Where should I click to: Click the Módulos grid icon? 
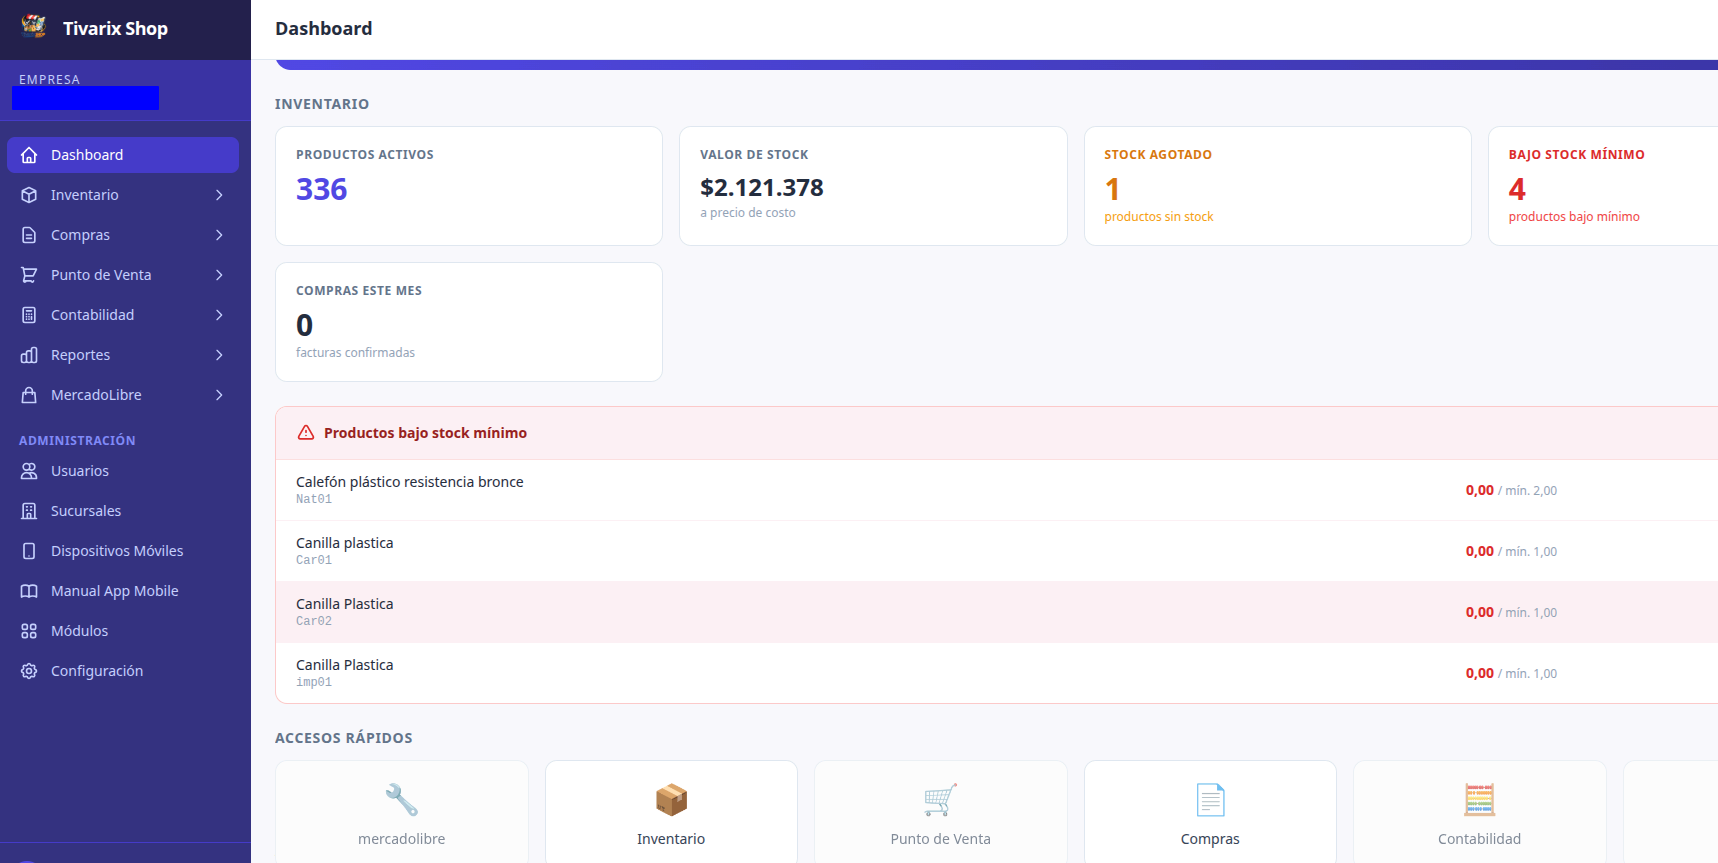point(29,631)
